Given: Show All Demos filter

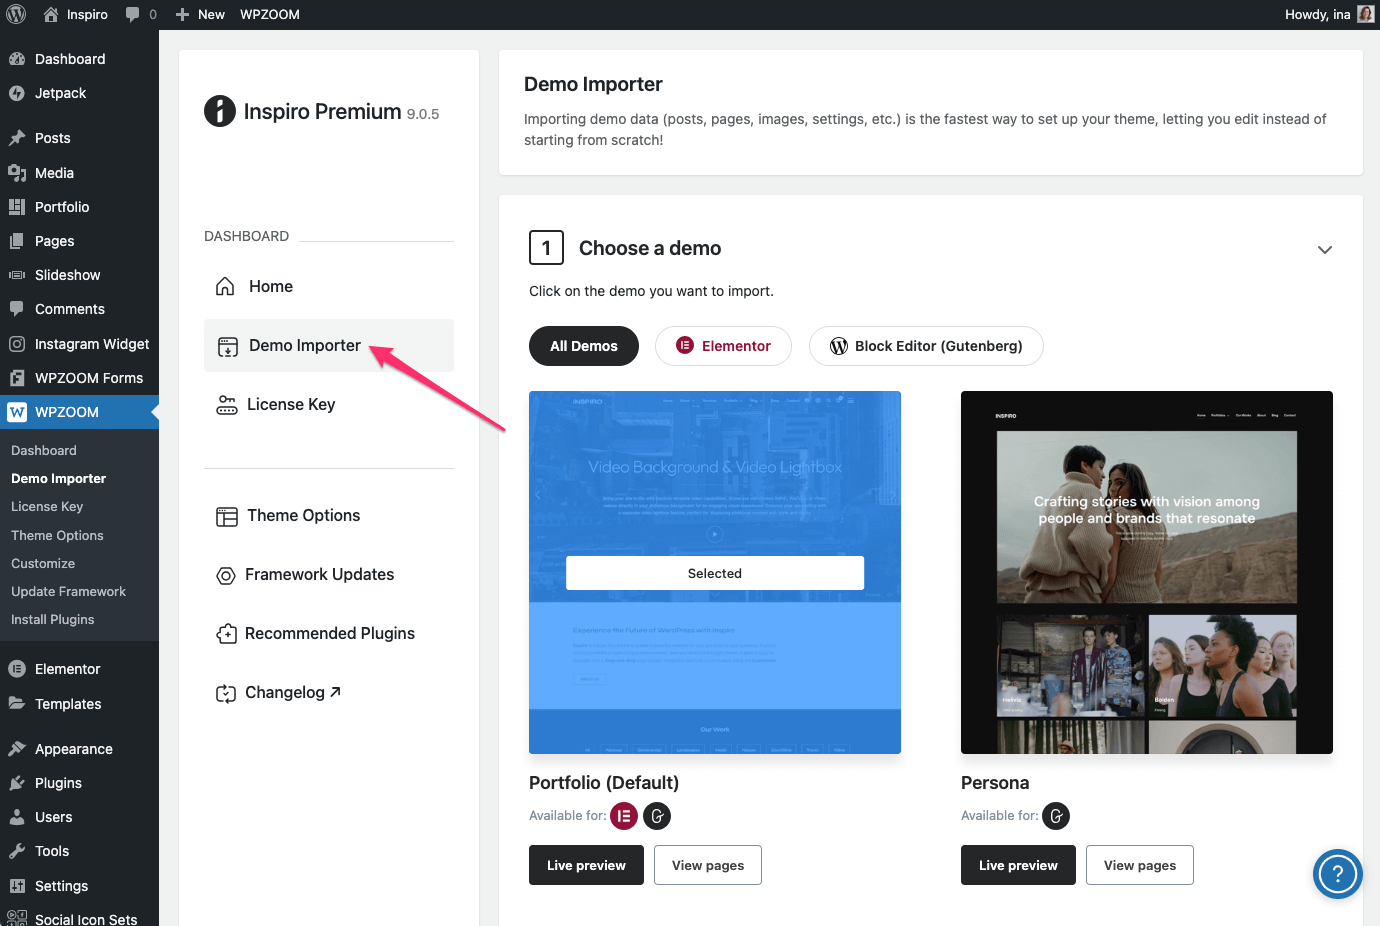Looking at the screenshot, I should pyautogui.click(x=584, y=346).
